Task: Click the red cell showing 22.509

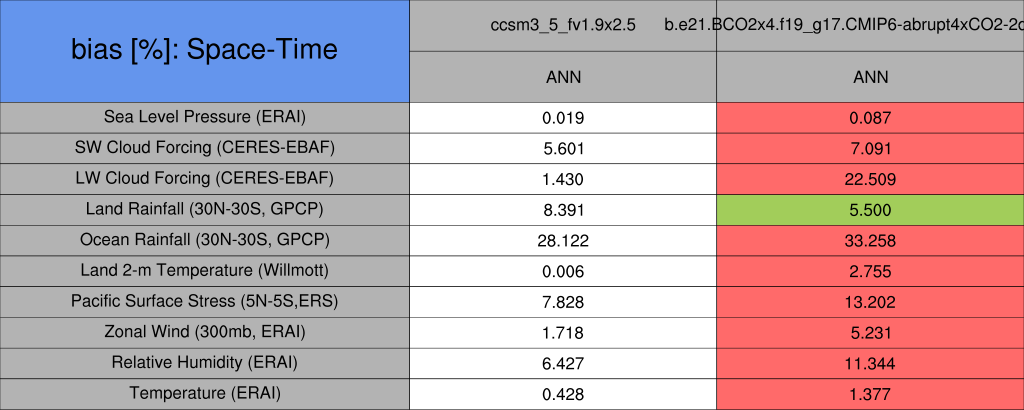Action: (x=870, y=179)
